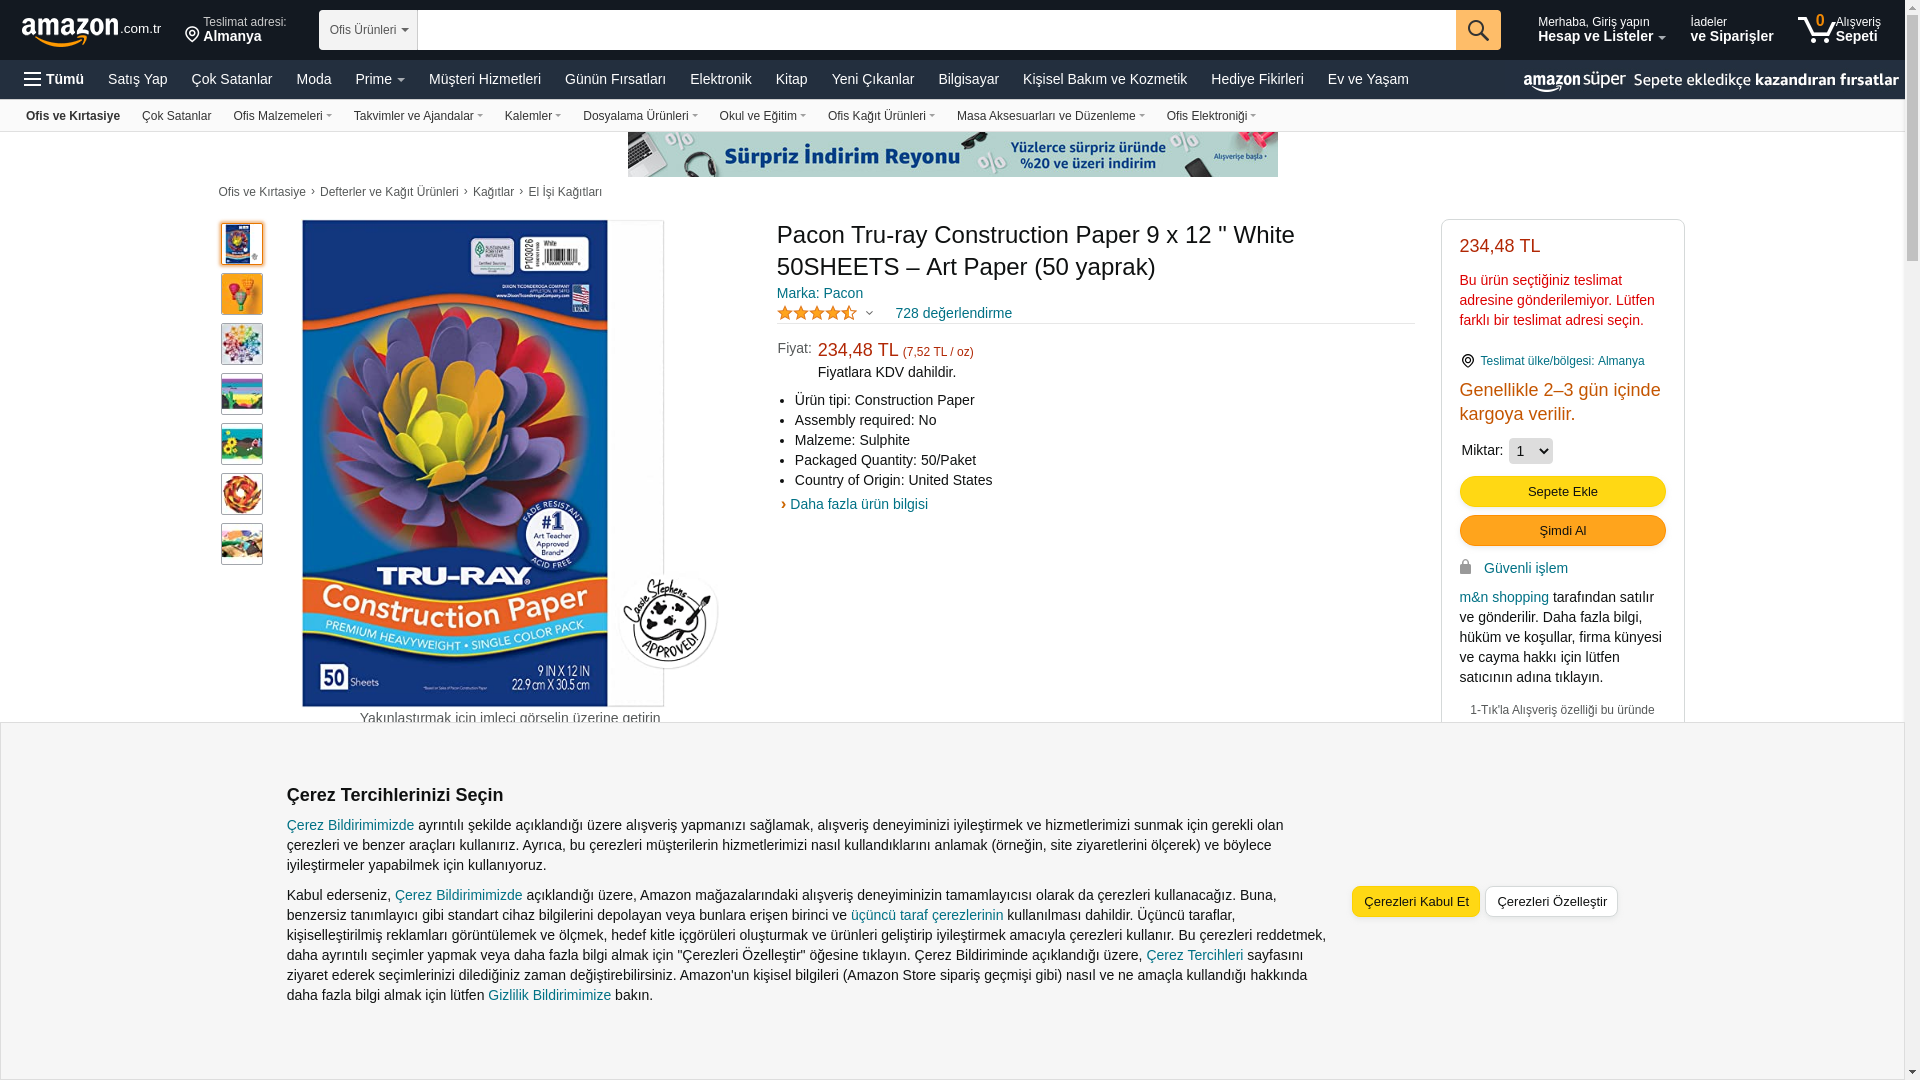This screenshot has width=1920, height=1080.
Task: Go to Hediye Fikirleri menu item
Action: point(1257,79)
